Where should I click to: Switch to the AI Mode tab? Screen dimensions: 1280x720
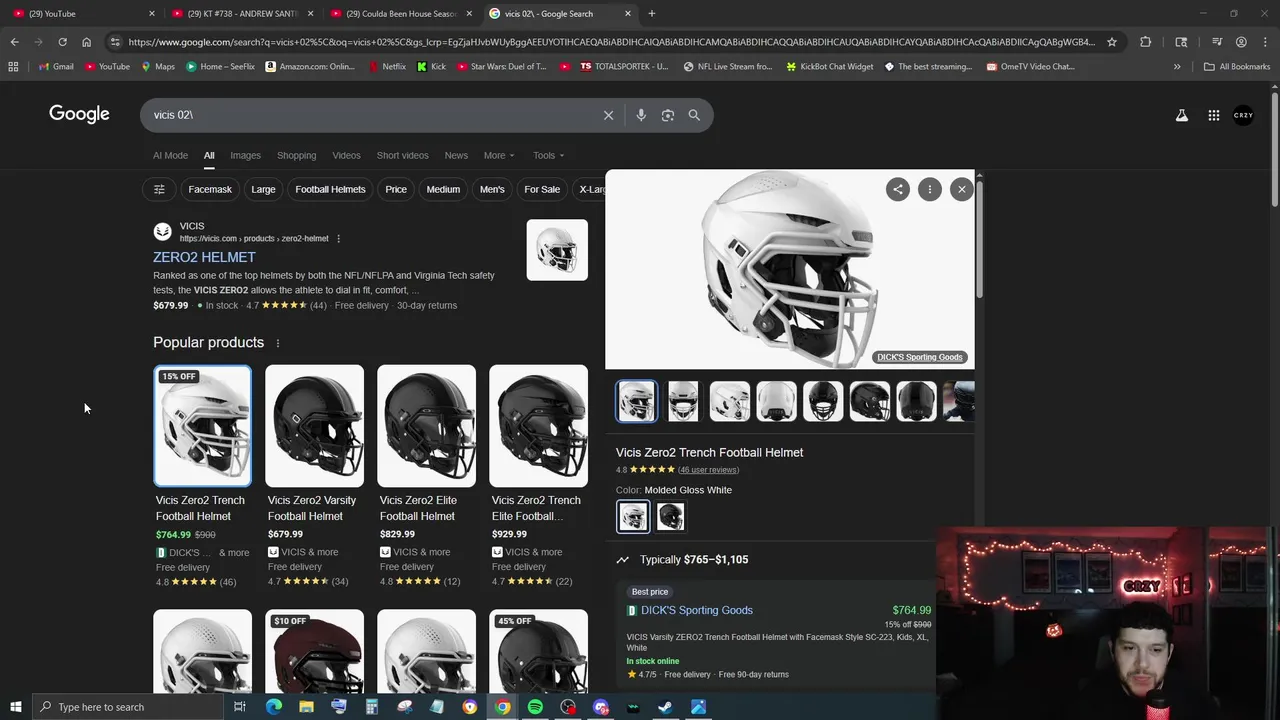coord(170,155)
